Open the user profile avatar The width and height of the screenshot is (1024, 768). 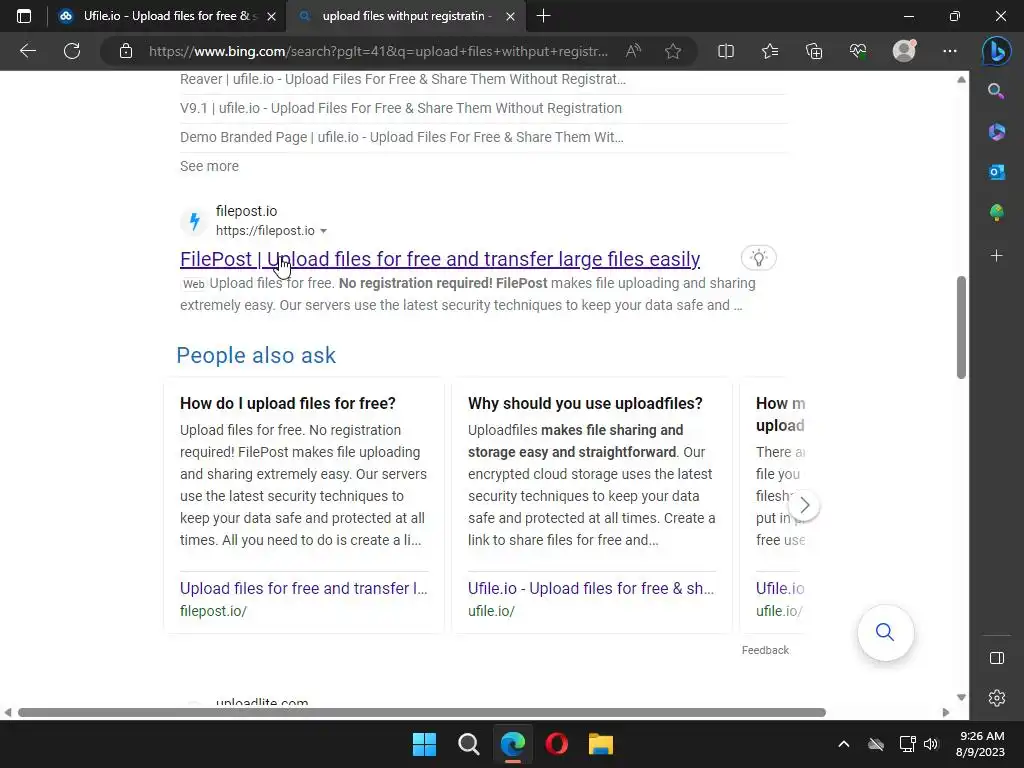click(904, 51)
